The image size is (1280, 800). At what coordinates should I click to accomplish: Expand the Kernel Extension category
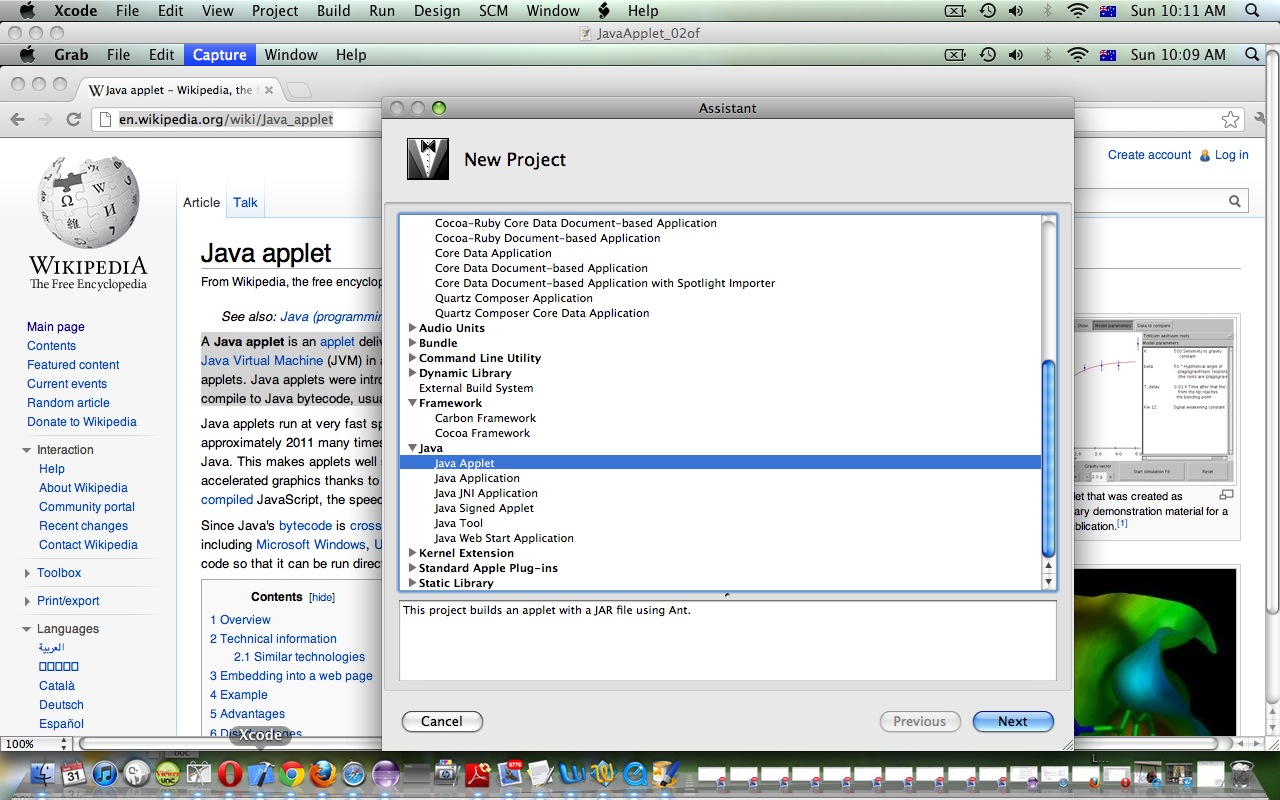(412, 553)
